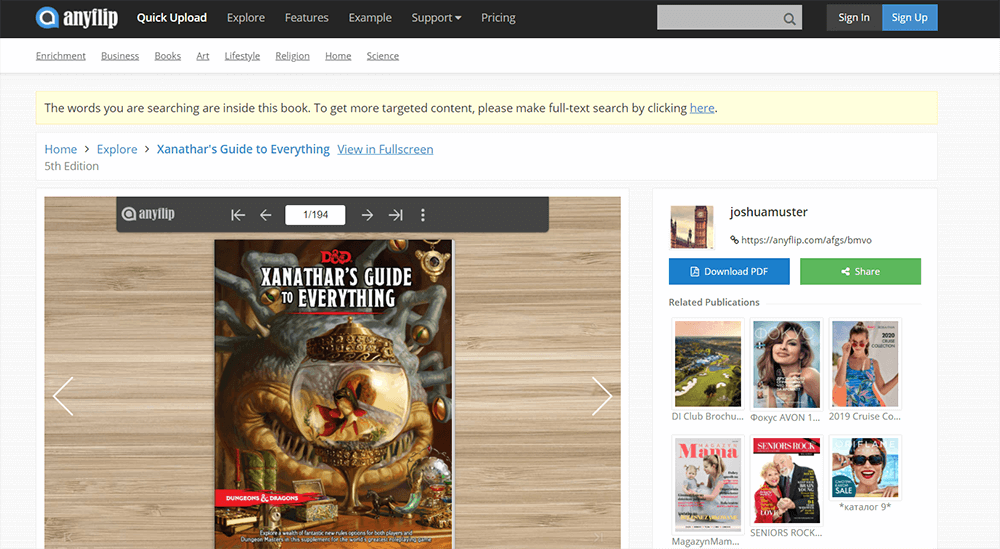The height and width of the screenshot is (549, 1000).
Task: Open the Explore menu item
Action: (246, 18)
